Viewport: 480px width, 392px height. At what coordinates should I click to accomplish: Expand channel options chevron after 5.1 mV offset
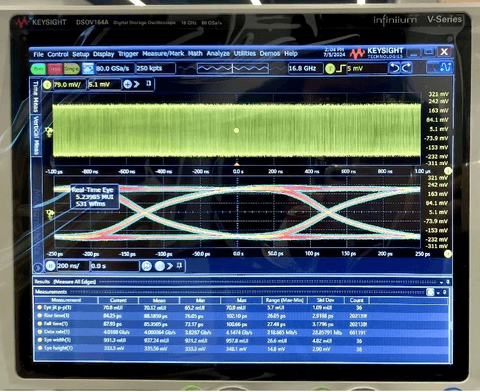(x=137, y=84)
